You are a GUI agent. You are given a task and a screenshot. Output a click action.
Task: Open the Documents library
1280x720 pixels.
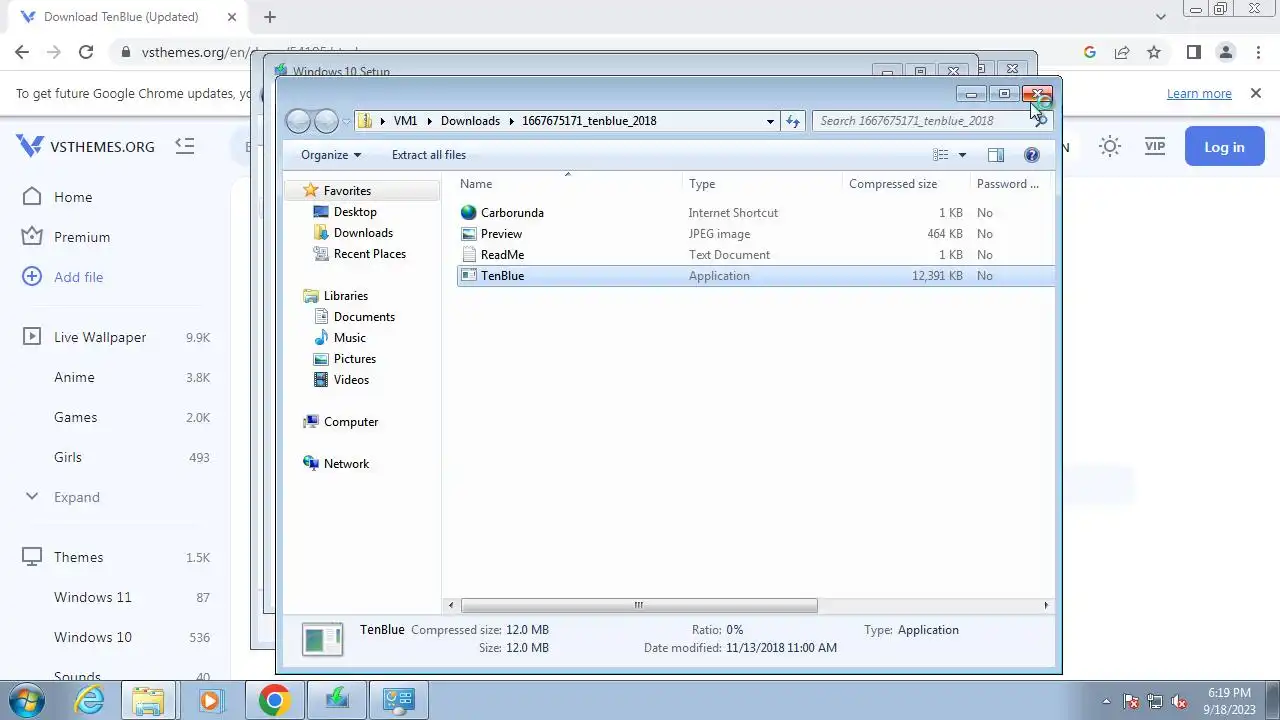(364, 317)
